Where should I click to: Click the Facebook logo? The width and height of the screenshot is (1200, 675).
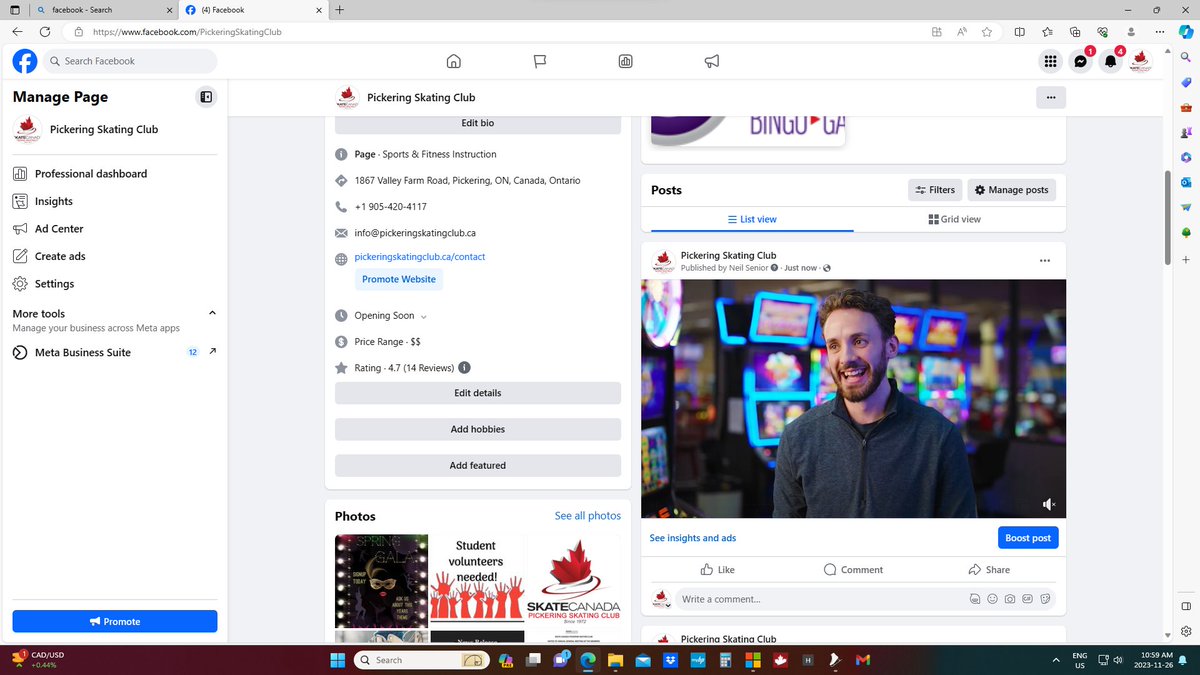[25, 61]
